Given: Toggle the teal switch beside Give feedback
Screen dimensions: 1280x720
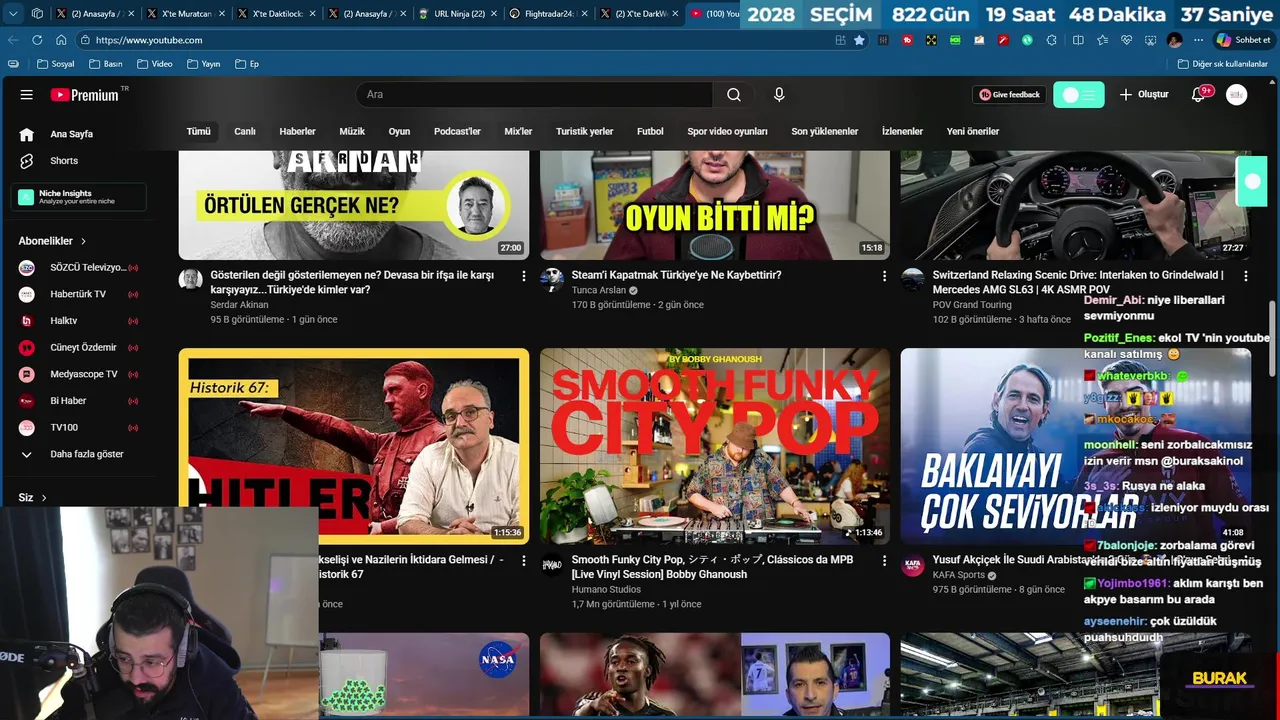Looking at the screenshot, I should click(1079, 95).
